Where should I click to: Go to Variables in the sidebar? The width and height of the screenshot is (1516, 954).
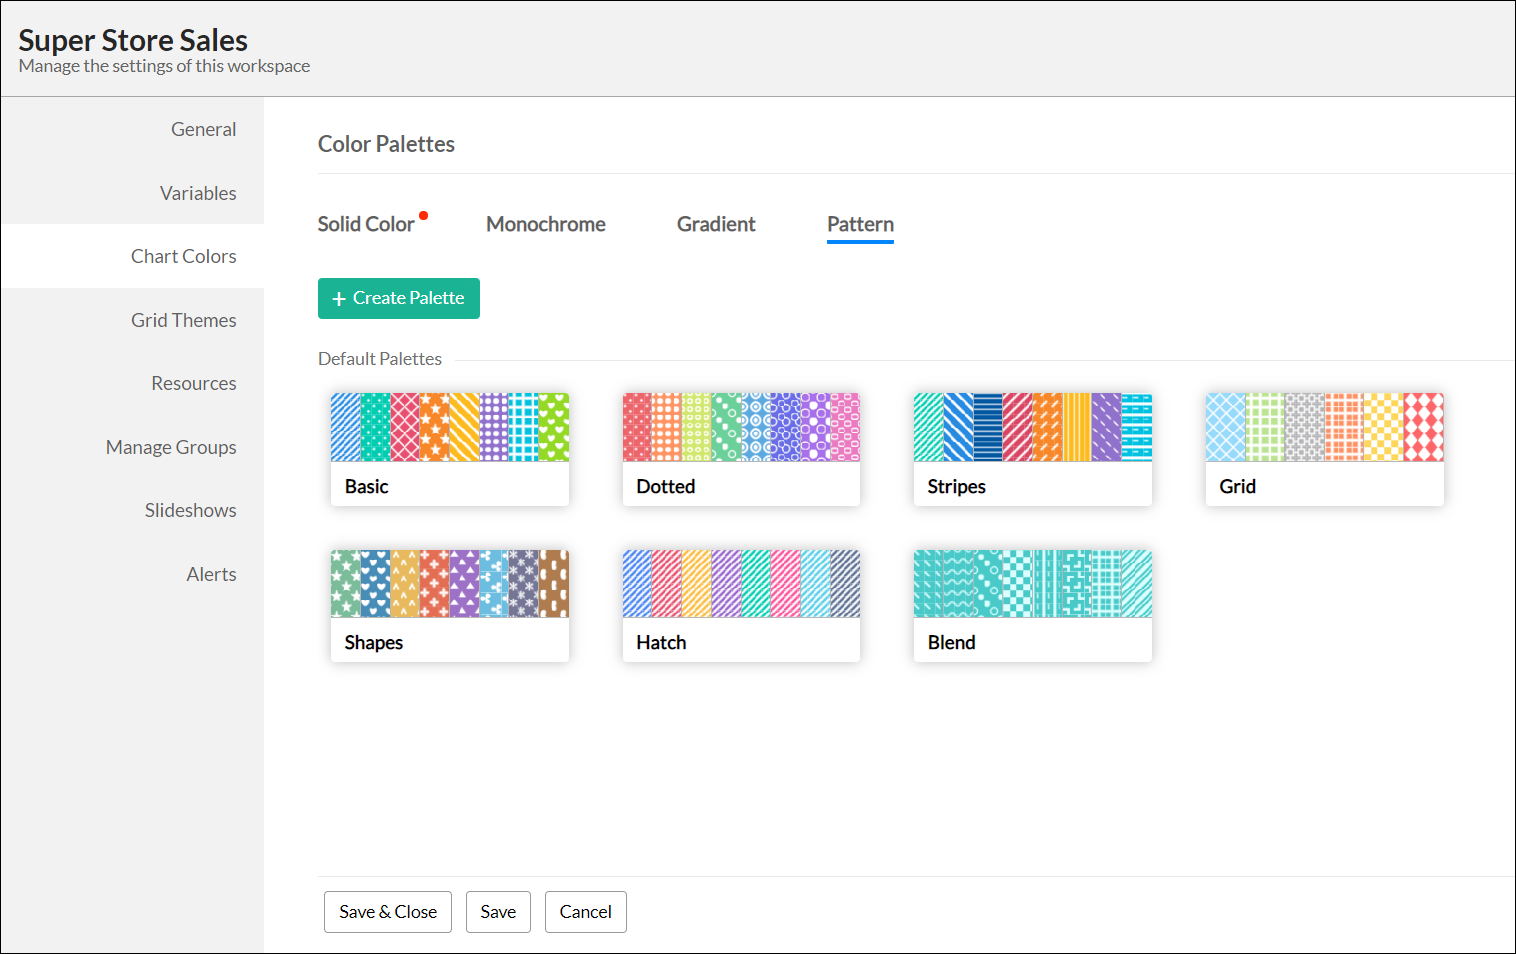pyautogui.click(x=198, y=193)
